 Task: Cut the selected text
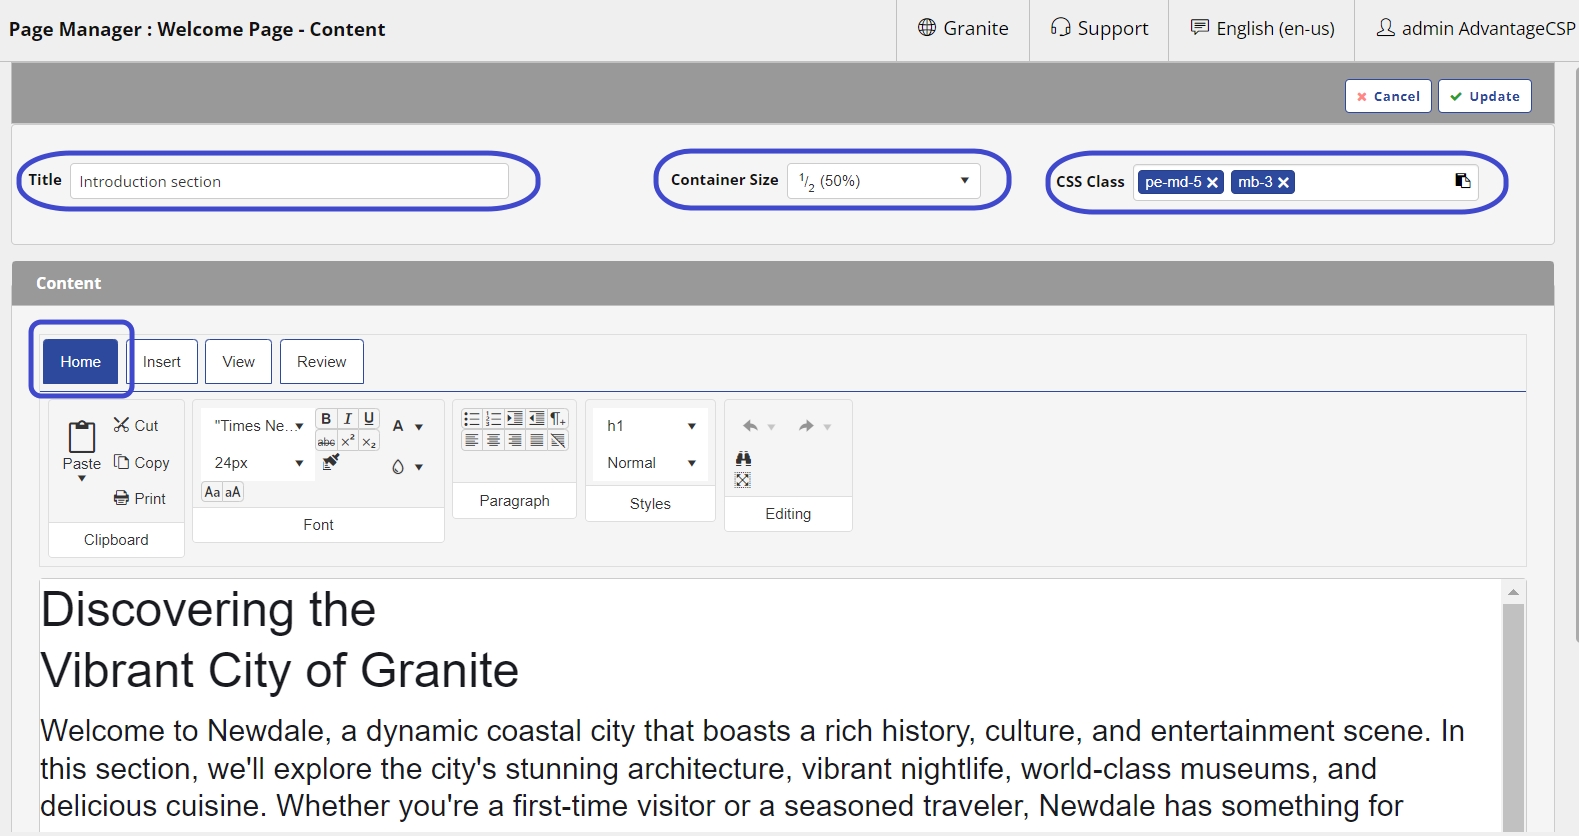(x=136, y=425)
